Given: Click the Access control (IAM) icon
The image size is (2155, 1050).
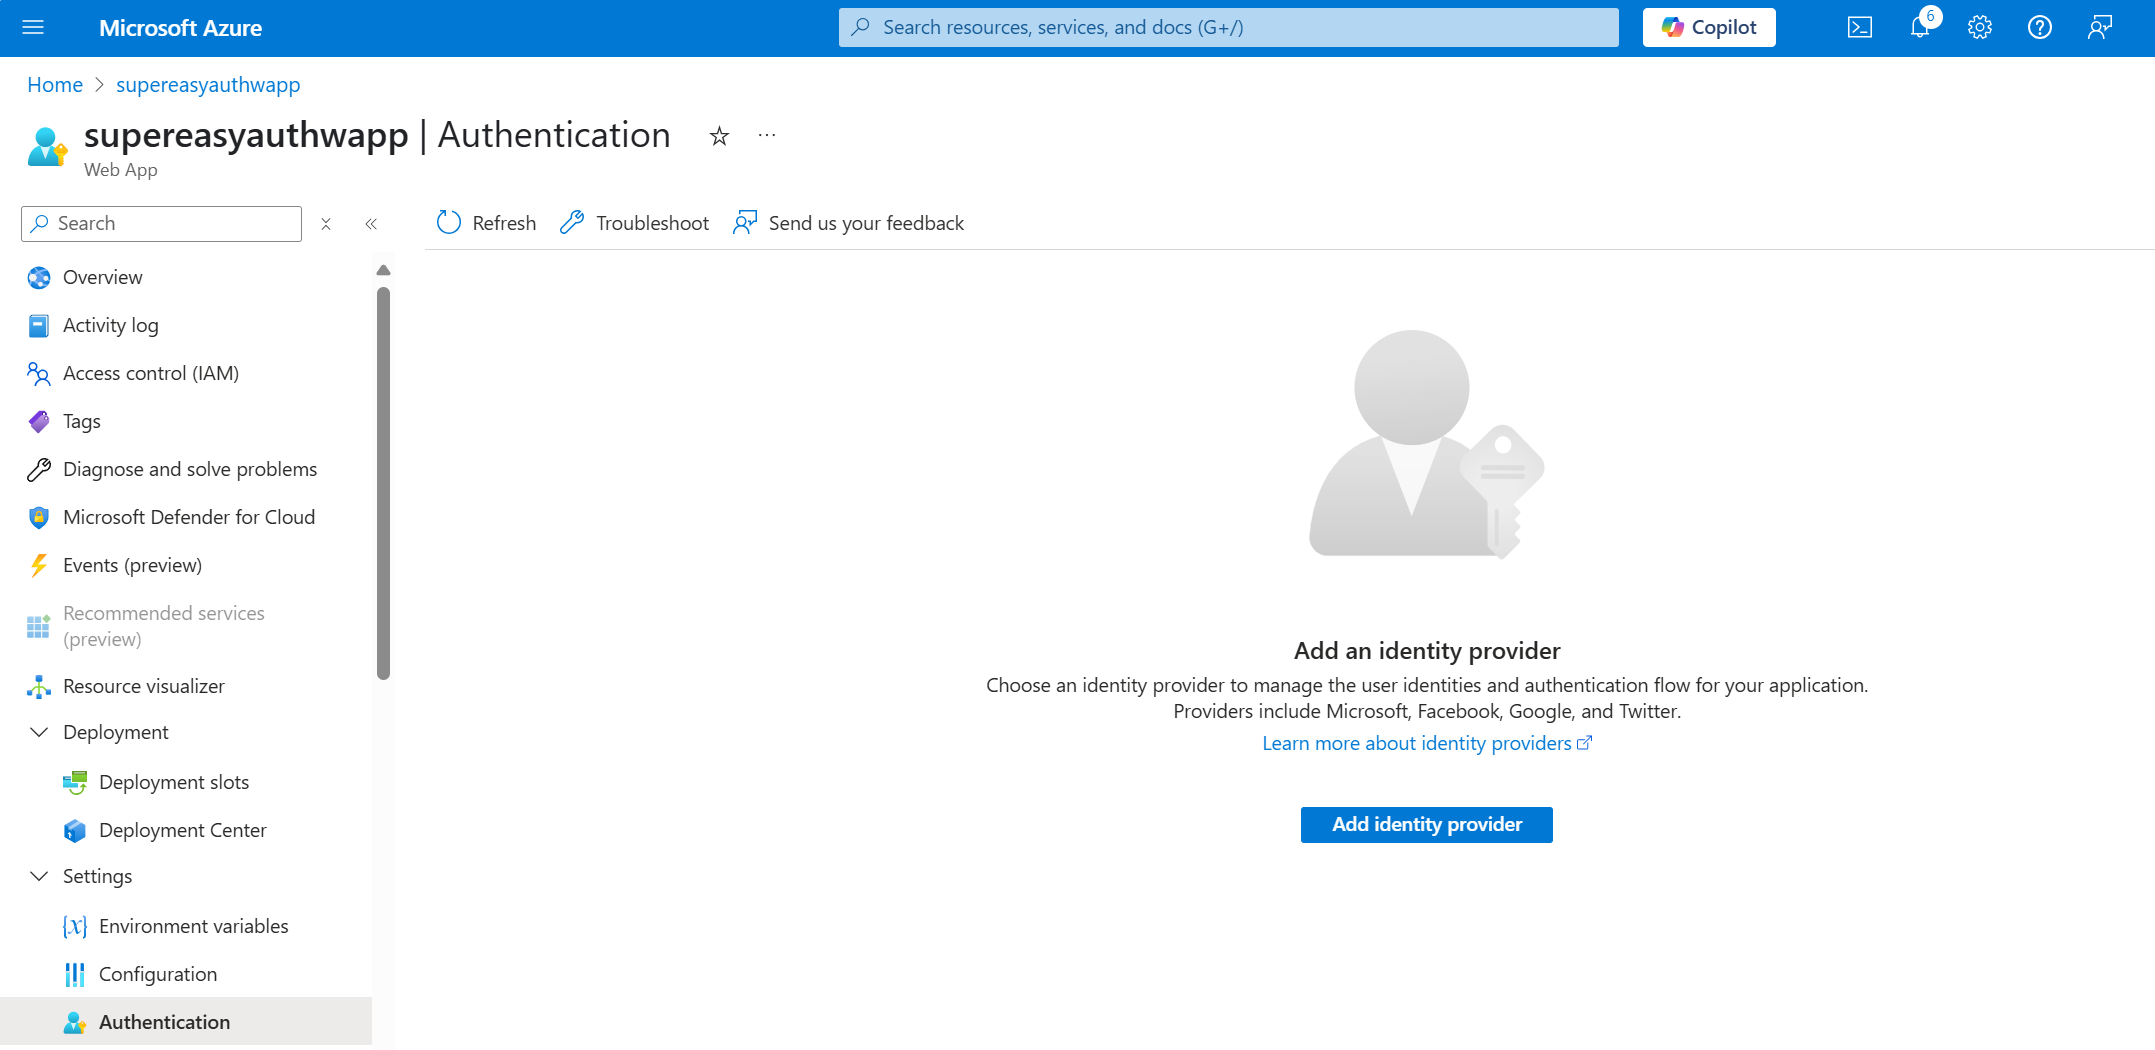Looking at the screenshot, I should (39, 373).
